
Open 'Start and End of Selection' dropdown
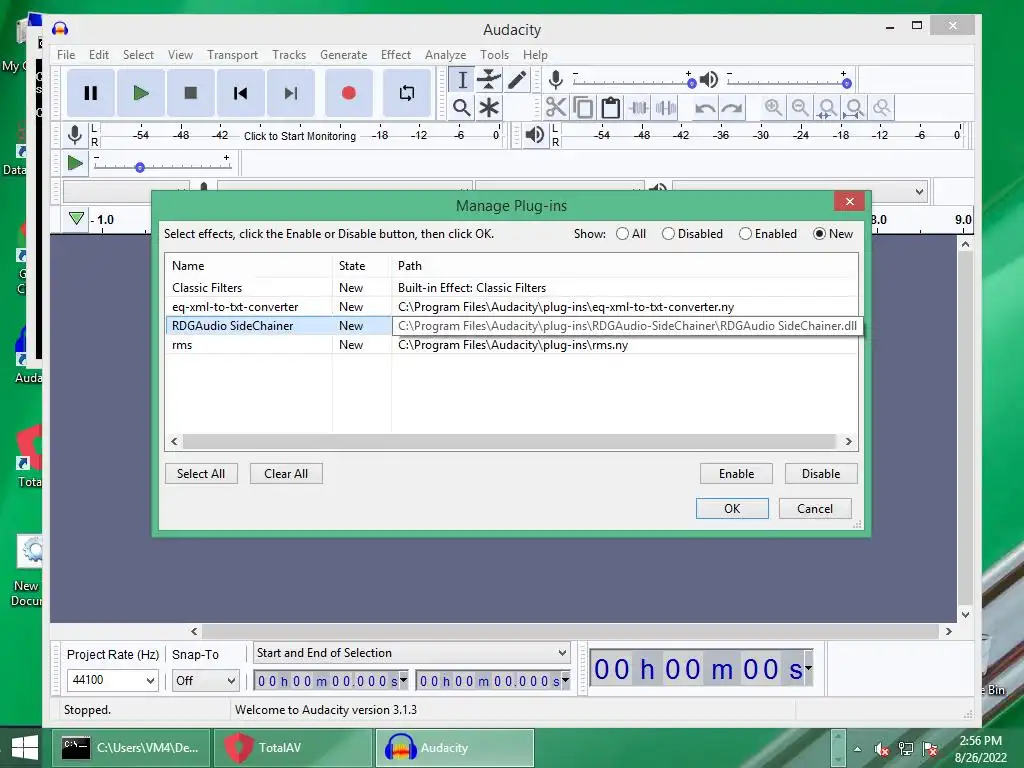click(x=411, y=653)
